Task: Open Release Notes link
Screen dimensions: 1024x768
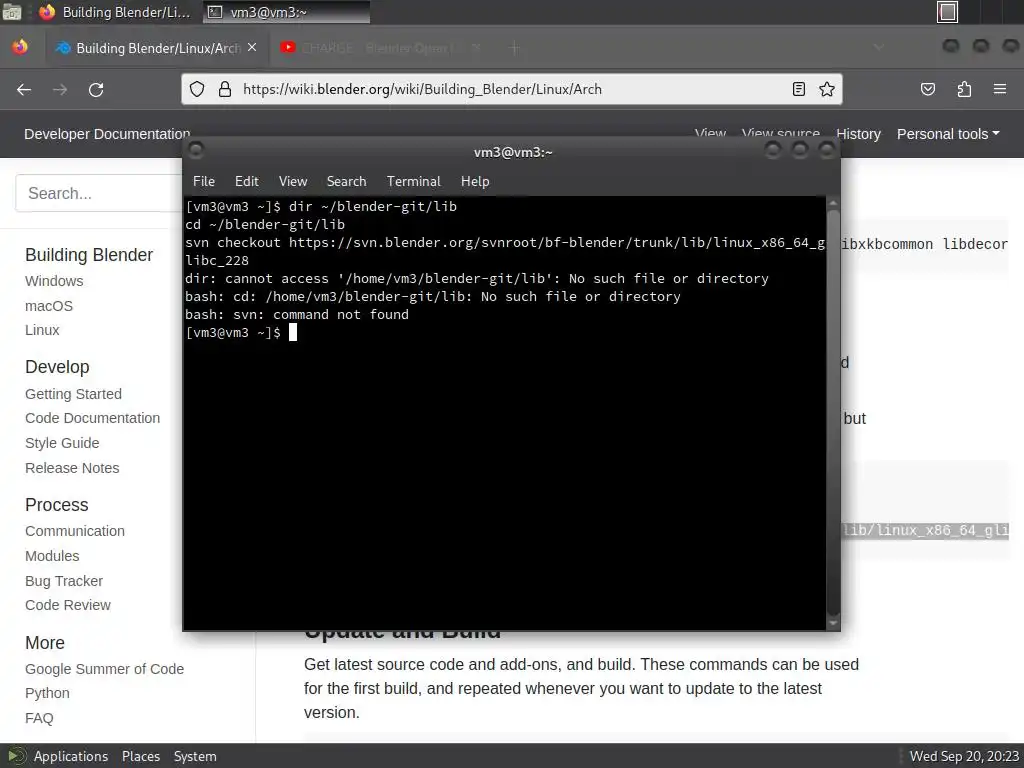Action: click(72, 468)
